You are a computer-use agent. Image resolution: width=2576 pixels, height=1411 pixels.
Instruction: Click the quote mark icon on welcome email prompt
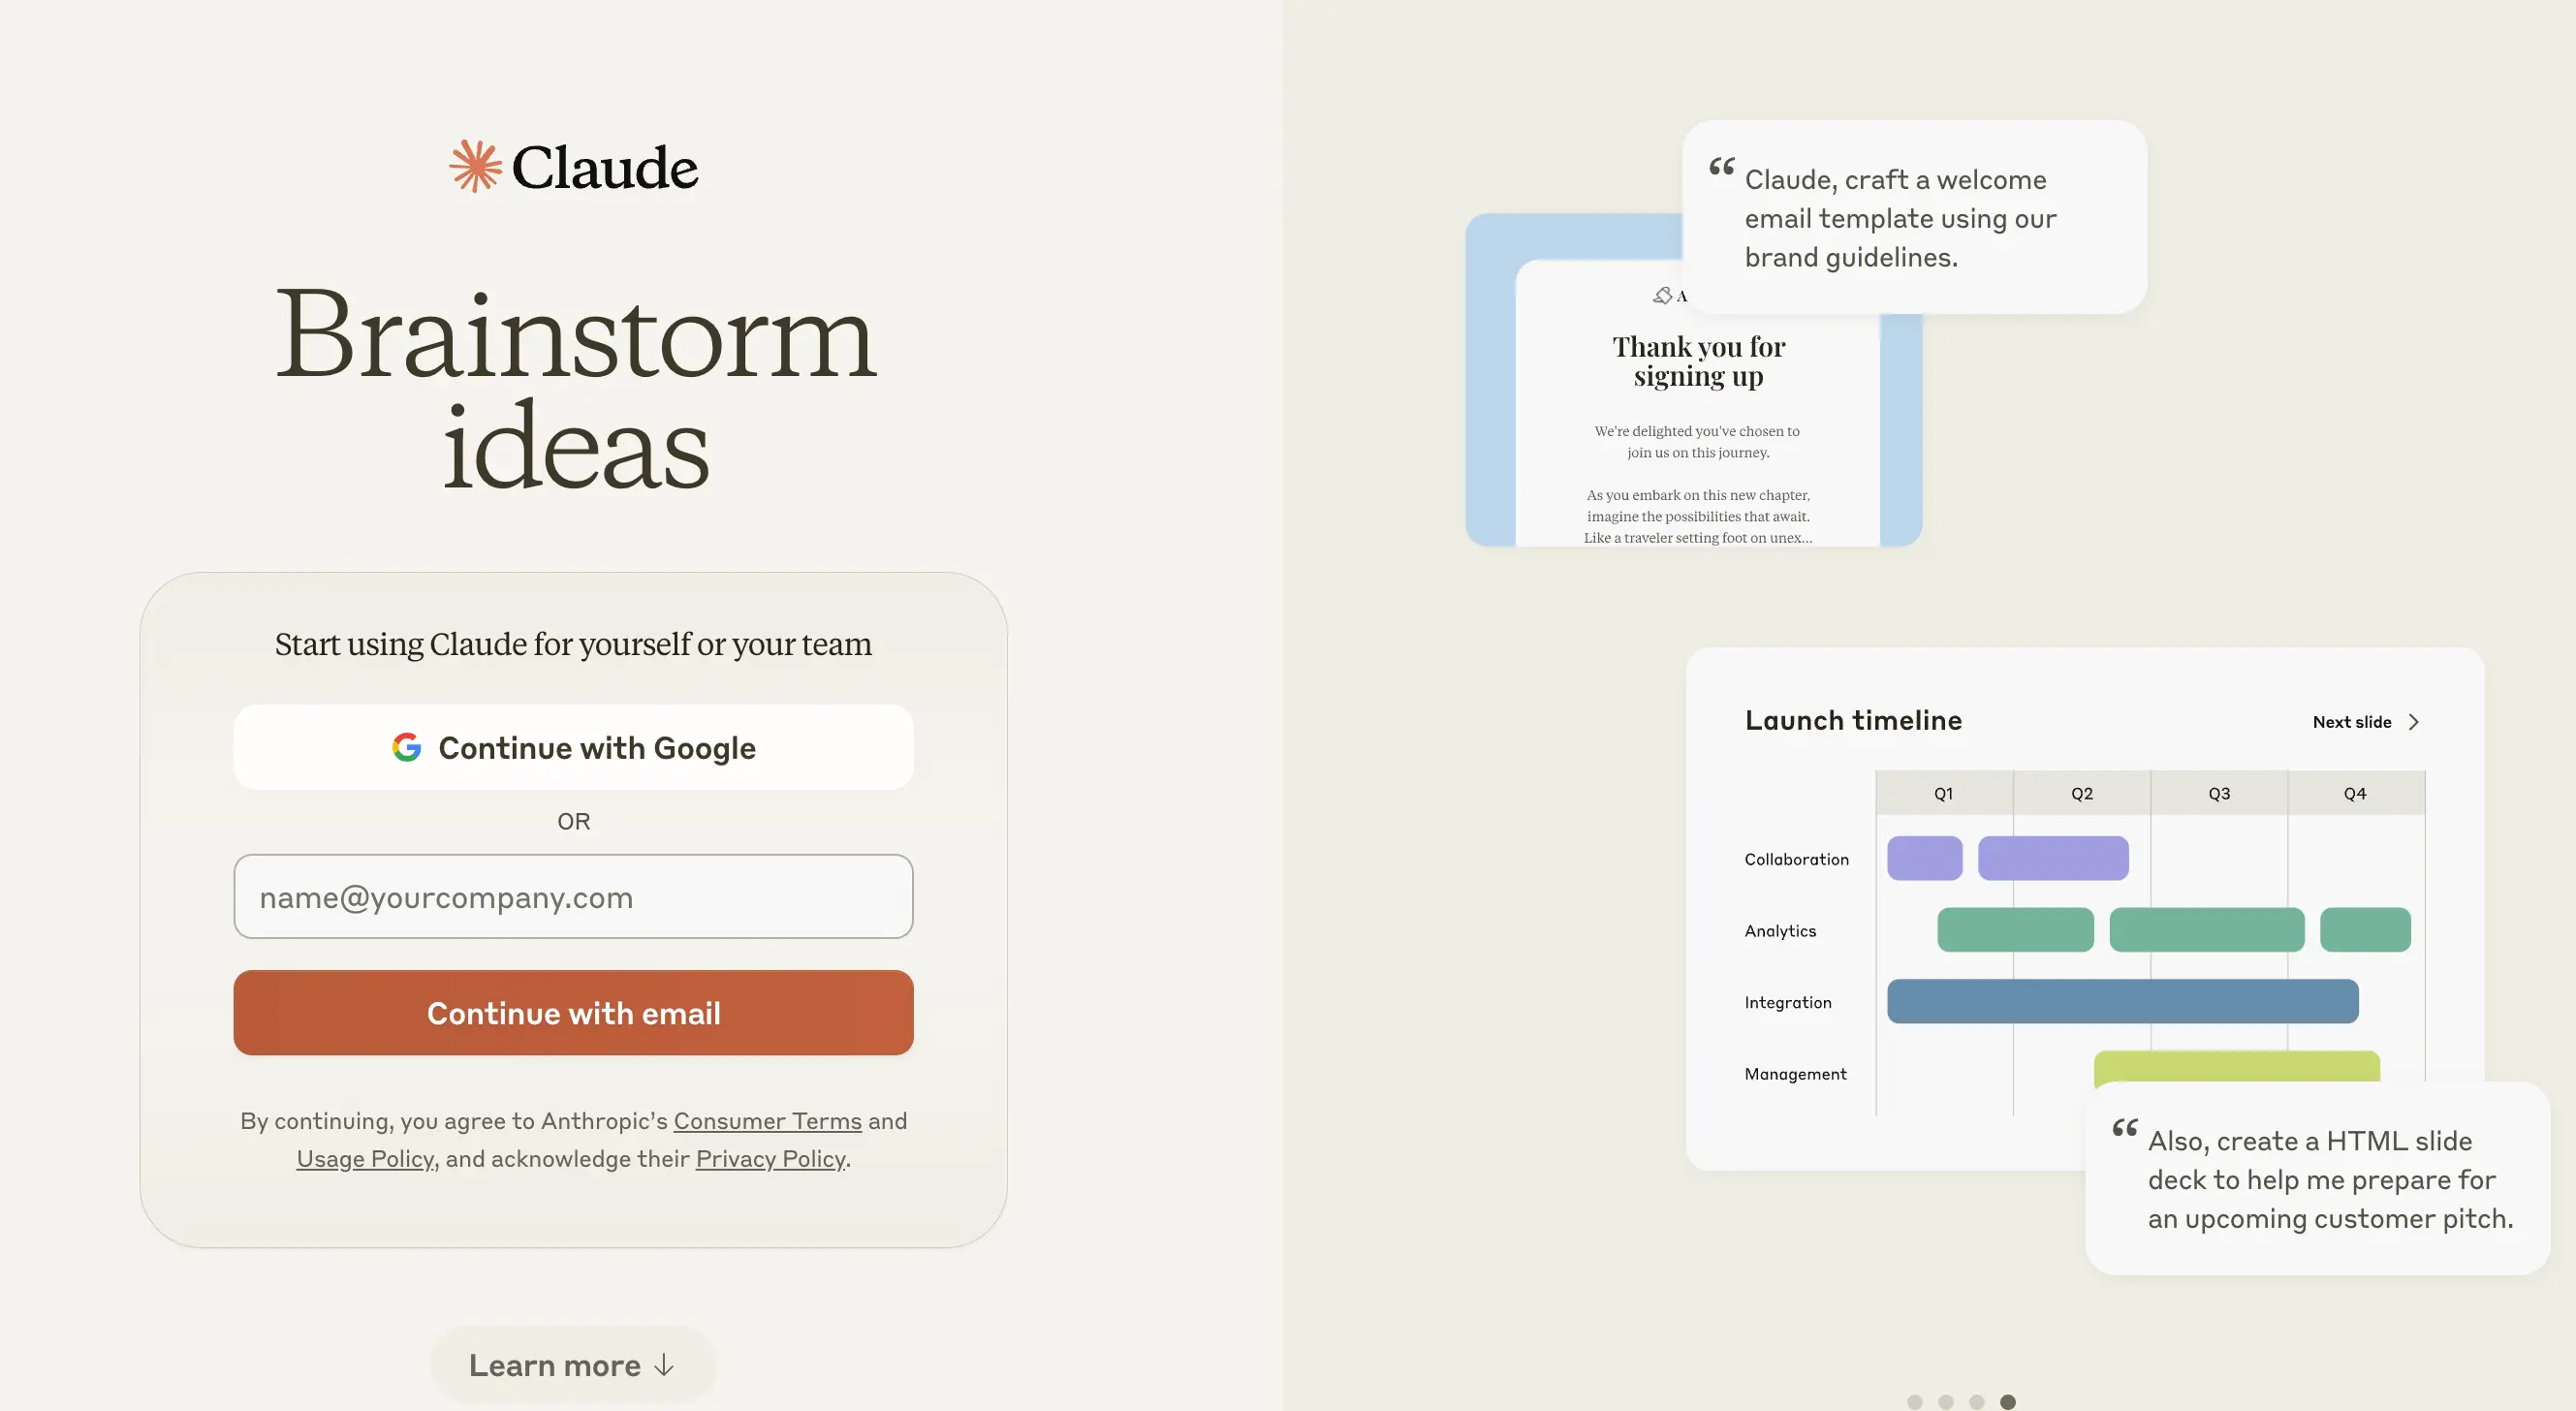(1721, 166)
